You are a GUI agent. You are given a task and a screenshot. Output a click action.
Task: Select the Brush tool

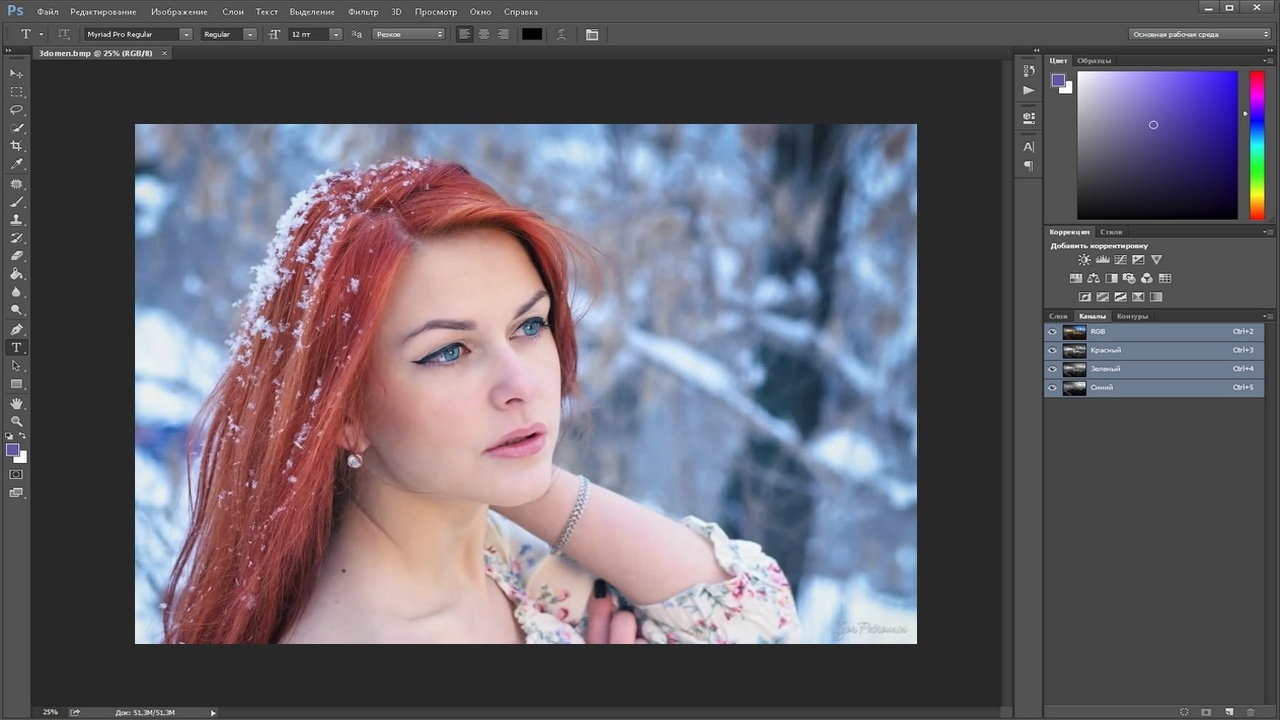(16, 202)
